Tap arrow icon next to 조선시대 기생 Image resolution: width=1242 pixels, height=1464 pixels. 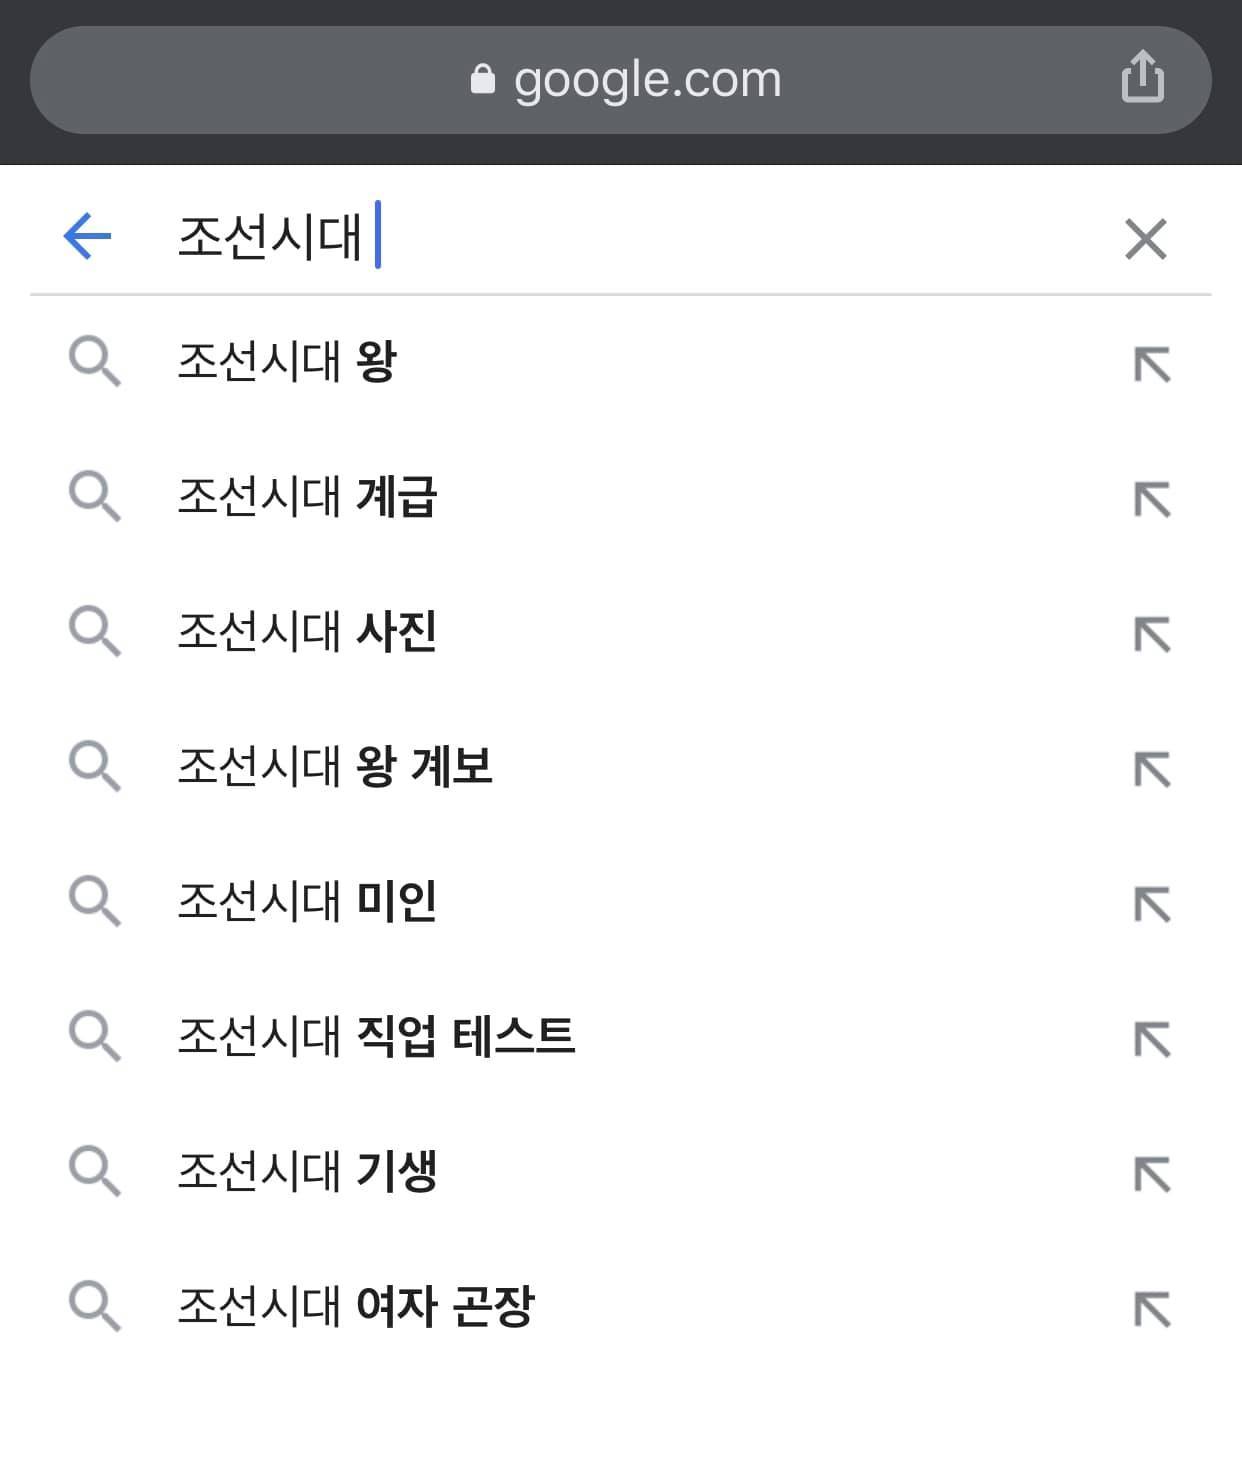coord(1151,1174)
